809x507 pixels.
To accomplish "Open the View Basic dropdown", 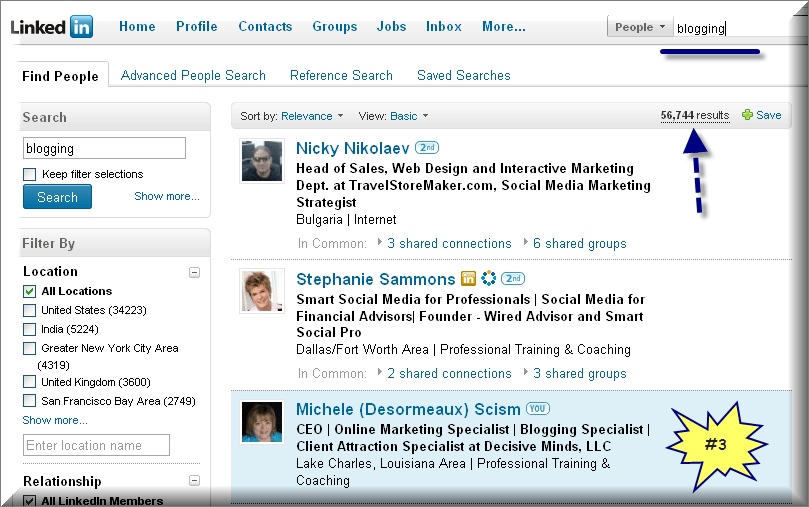I will tap(409, 116).
